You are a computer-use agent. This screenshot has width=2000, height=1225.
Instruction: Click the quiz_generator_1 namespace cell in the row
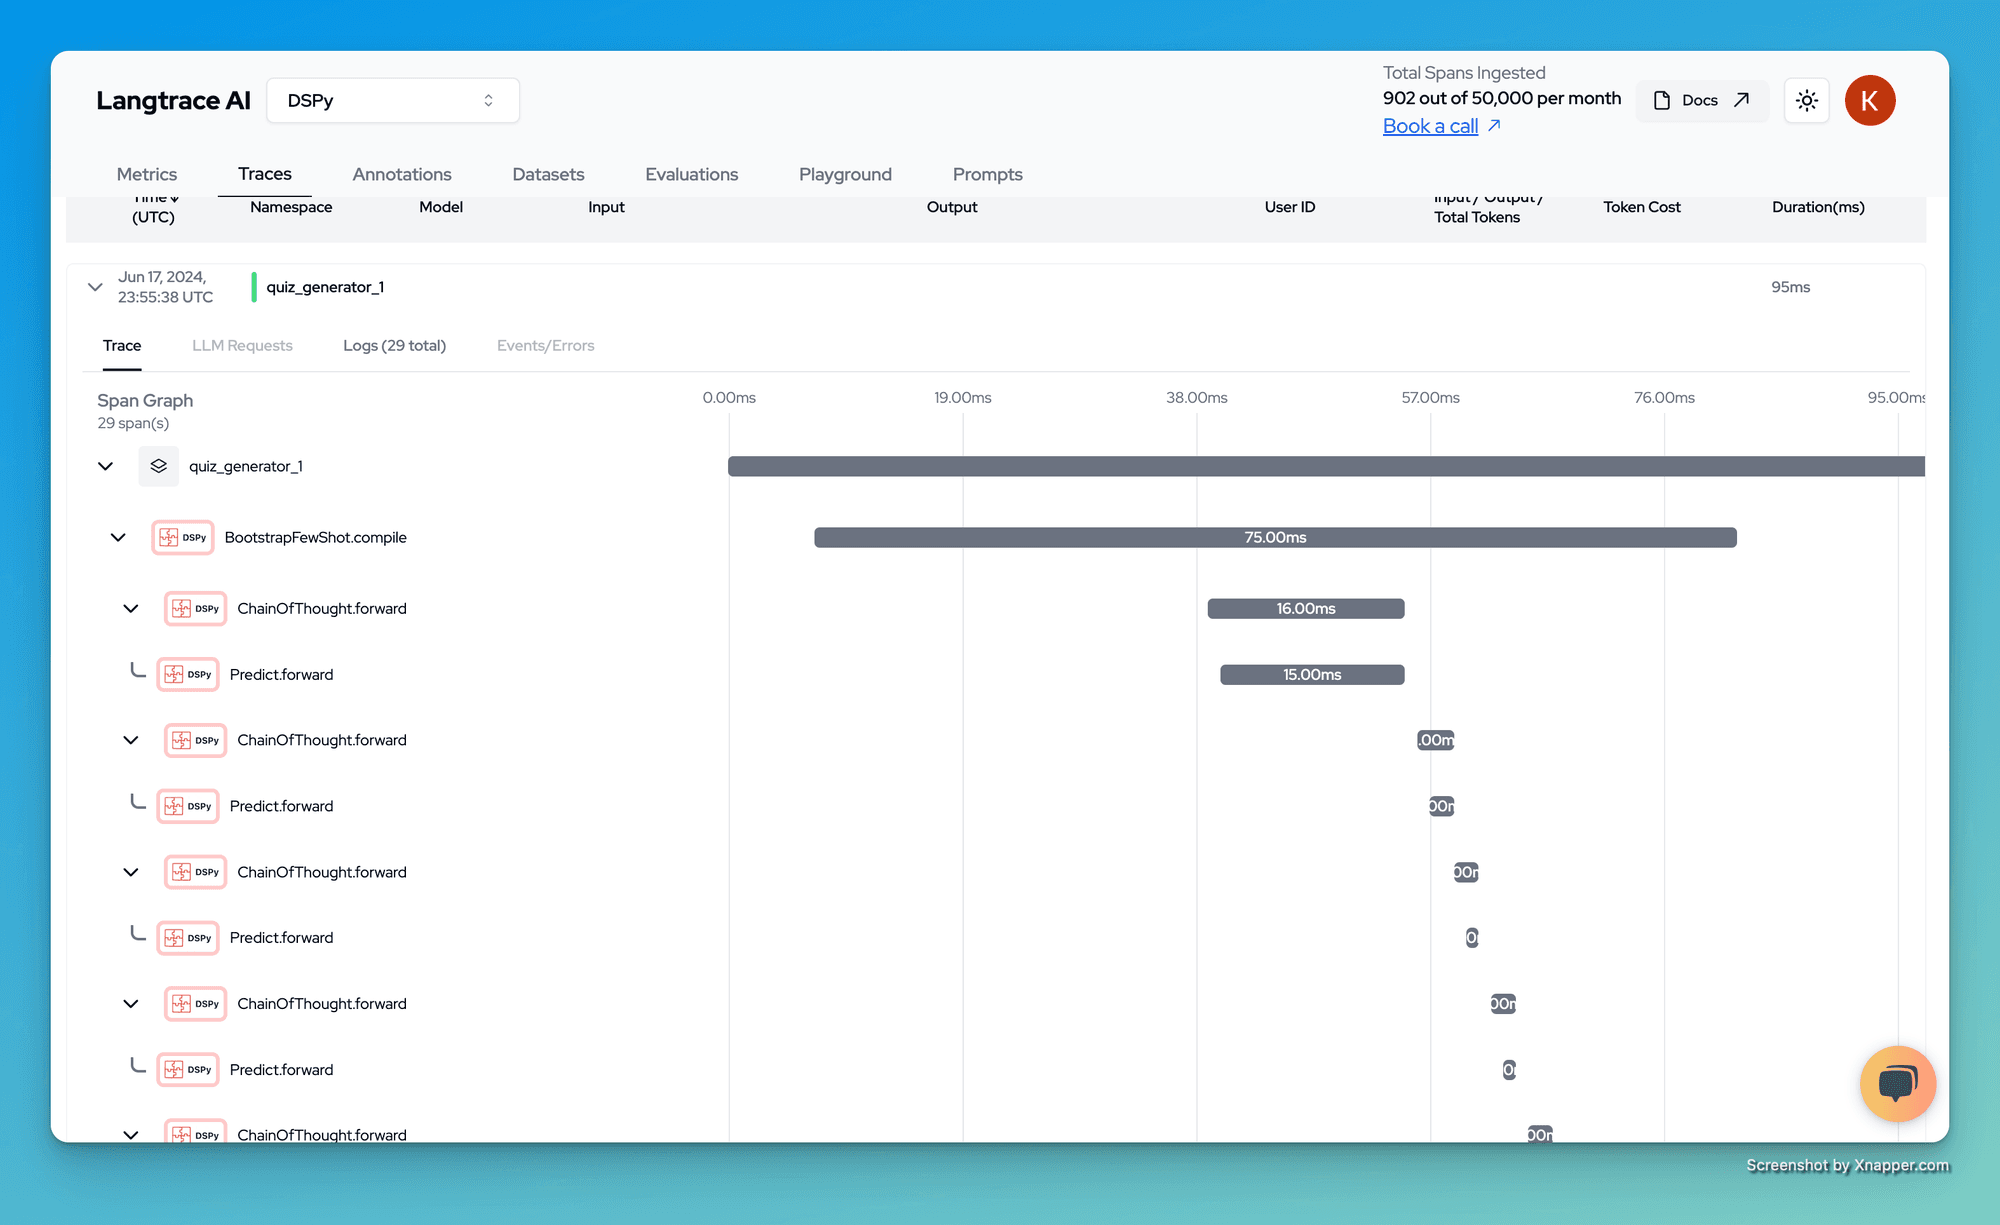click(x=325, y=287)
